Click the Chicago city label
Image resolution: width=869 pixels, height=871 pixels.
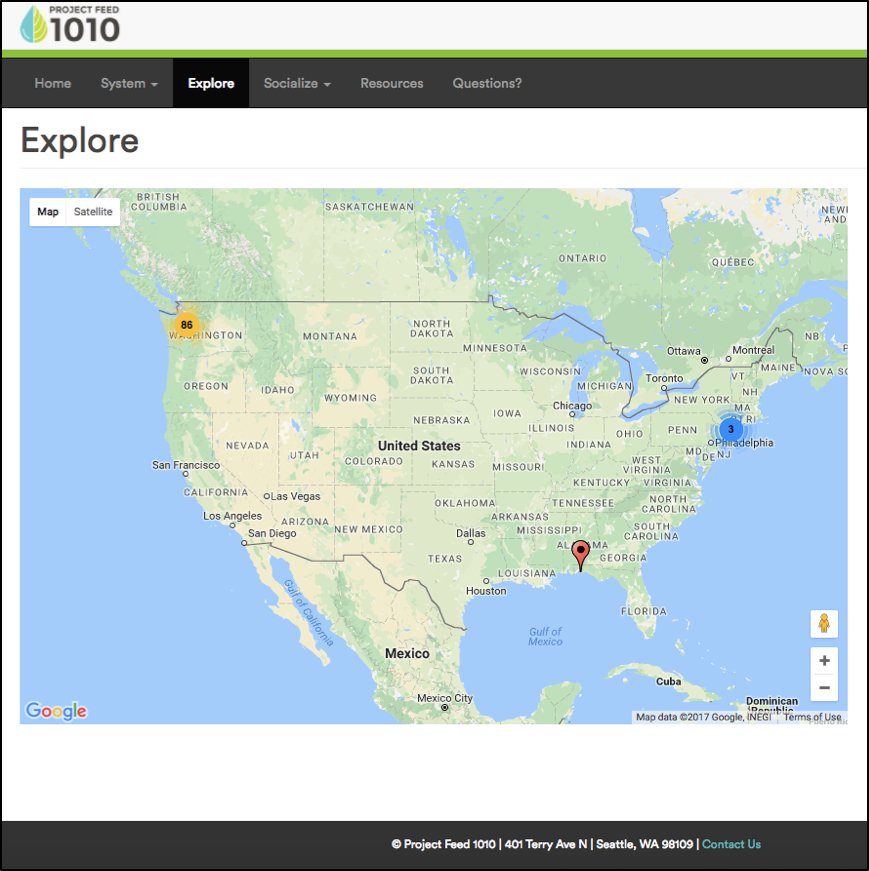tap(572, 406)
